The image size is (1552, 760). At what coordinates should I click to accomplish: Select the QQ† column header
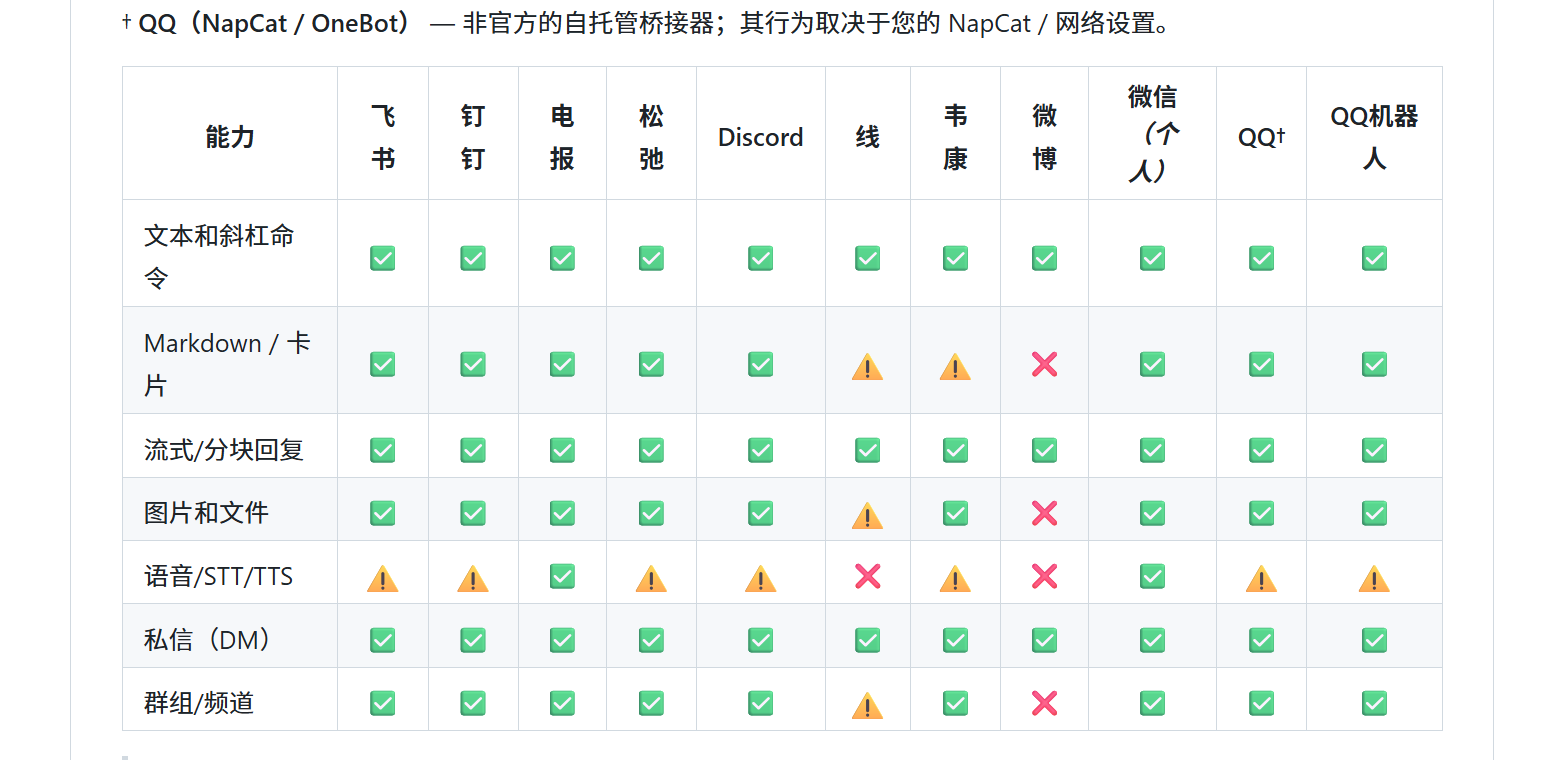tap(1260, 133)
